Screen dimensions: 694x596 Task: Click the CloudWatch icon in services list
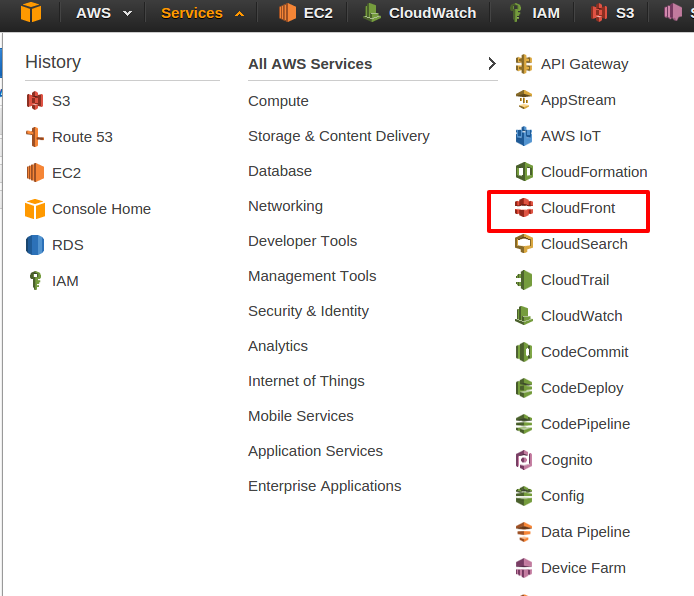click(524, 316)
